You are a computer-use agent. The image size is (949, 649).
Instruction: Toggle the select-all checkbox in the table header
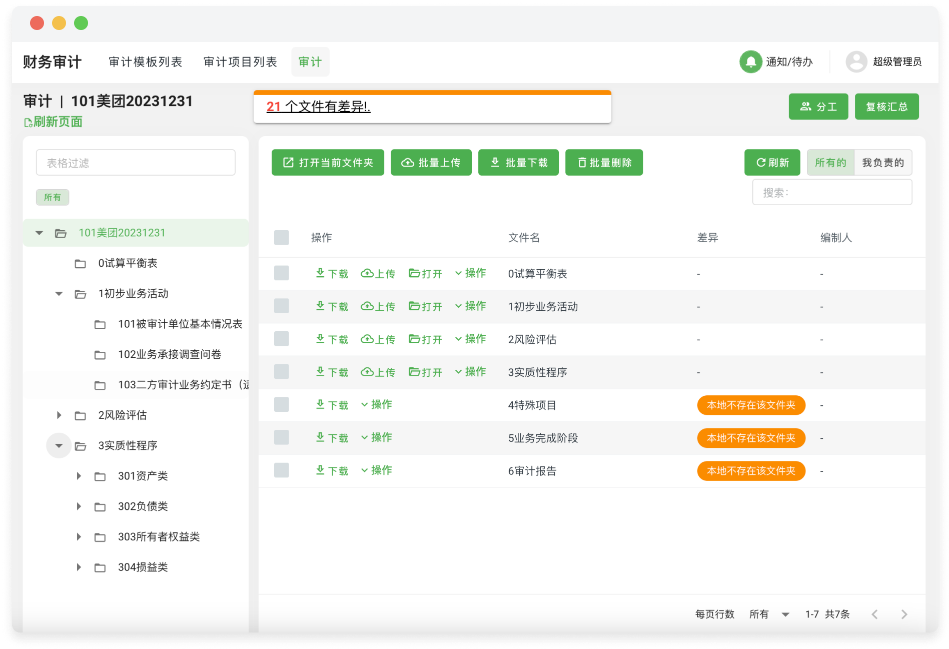[x=282, y=238]
